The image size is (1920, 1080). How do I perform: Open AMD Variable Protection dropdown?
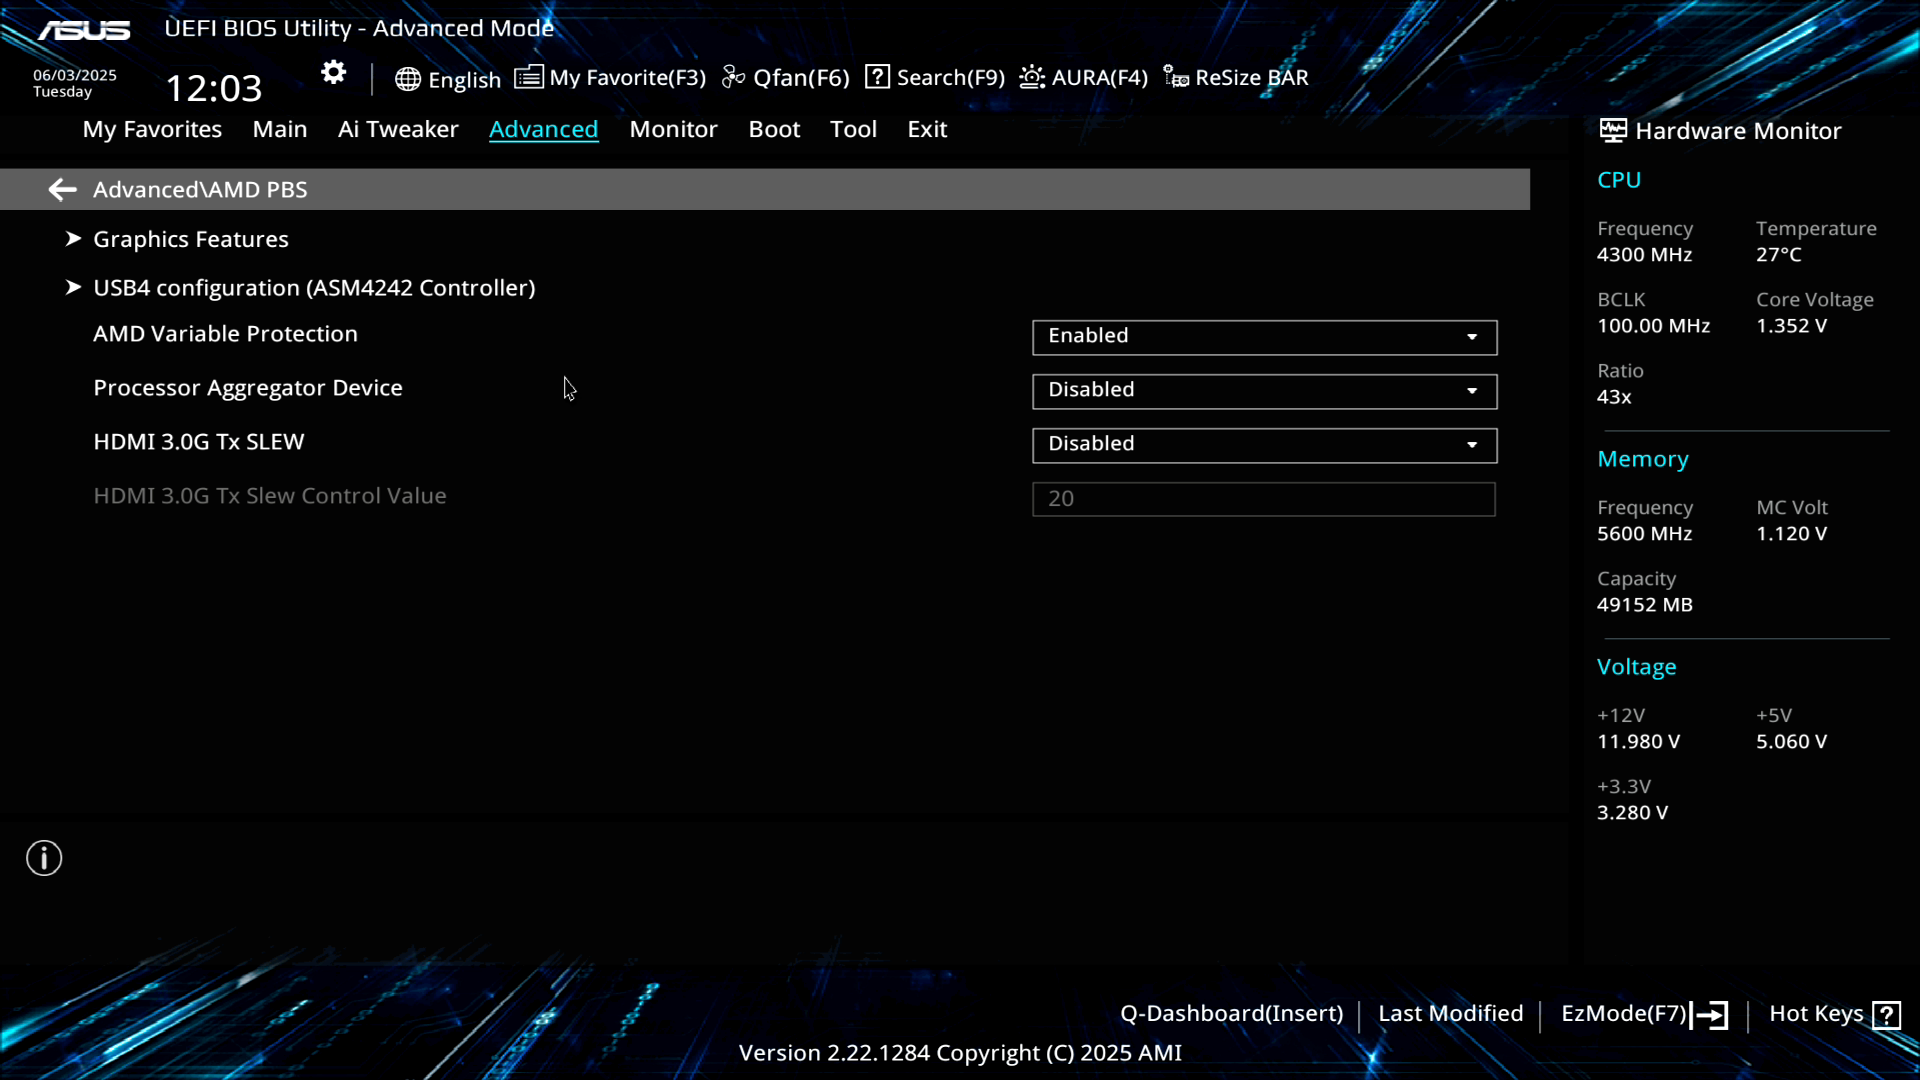tap(1264, 337)
